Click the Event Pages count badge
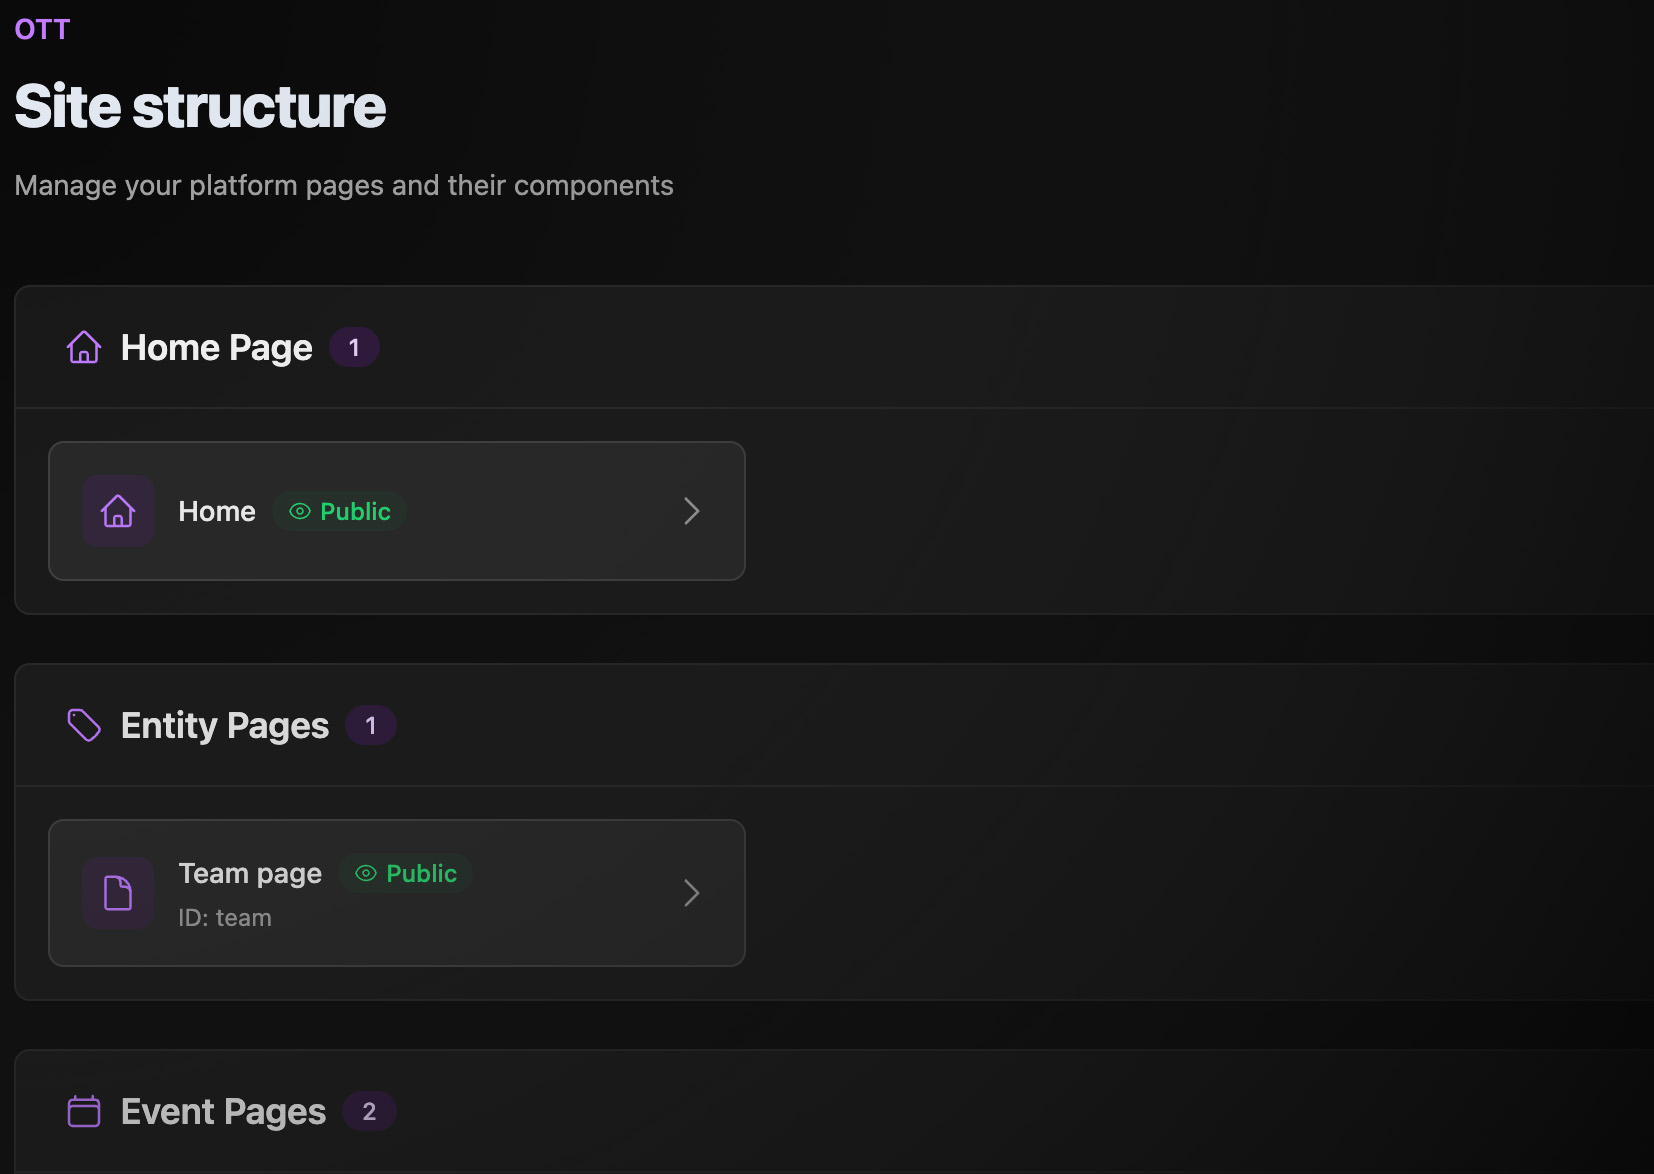The width and height of the screenshot is (1654, 1174). click(x=369, y=1111)
